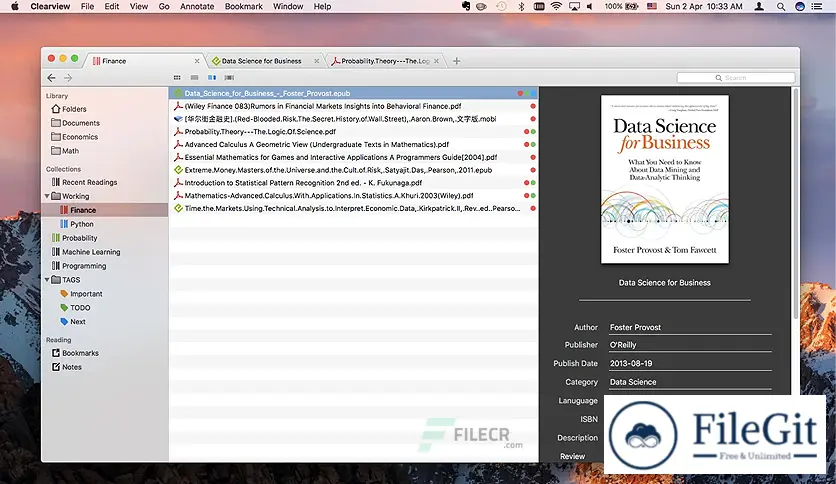This screenshot has width=836, height=484.
Task: Open Bookmarks under Reading
Action: coord(75,353)
